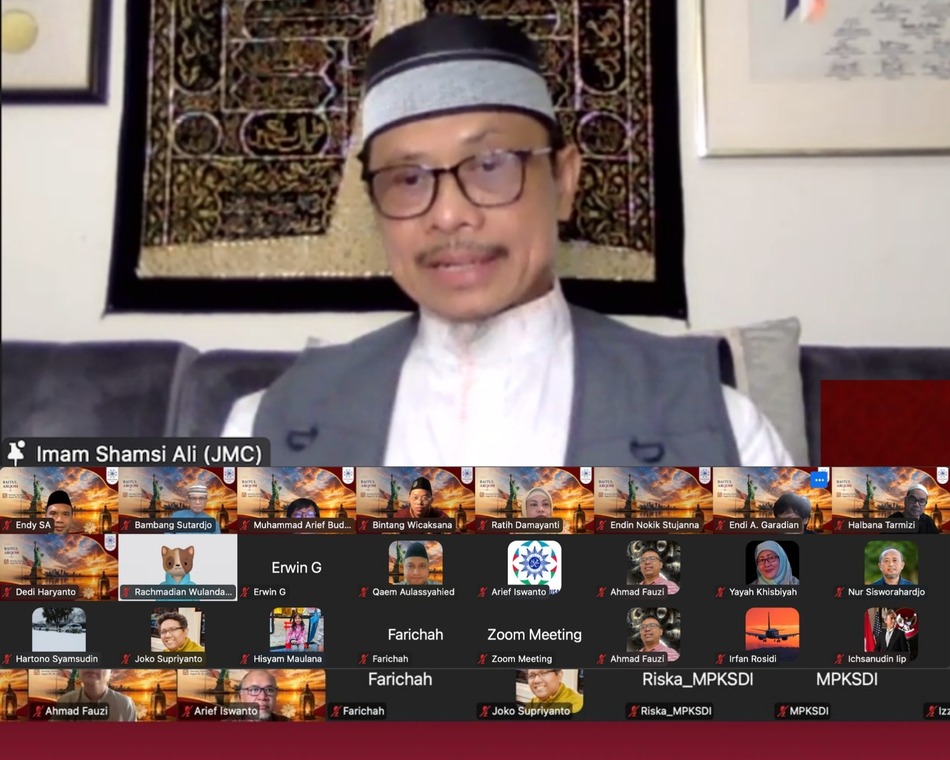This screenshot has height=760, width=950.
Task: Click muted mic icon beside Hartono Syamsudin
Action: 7,659
